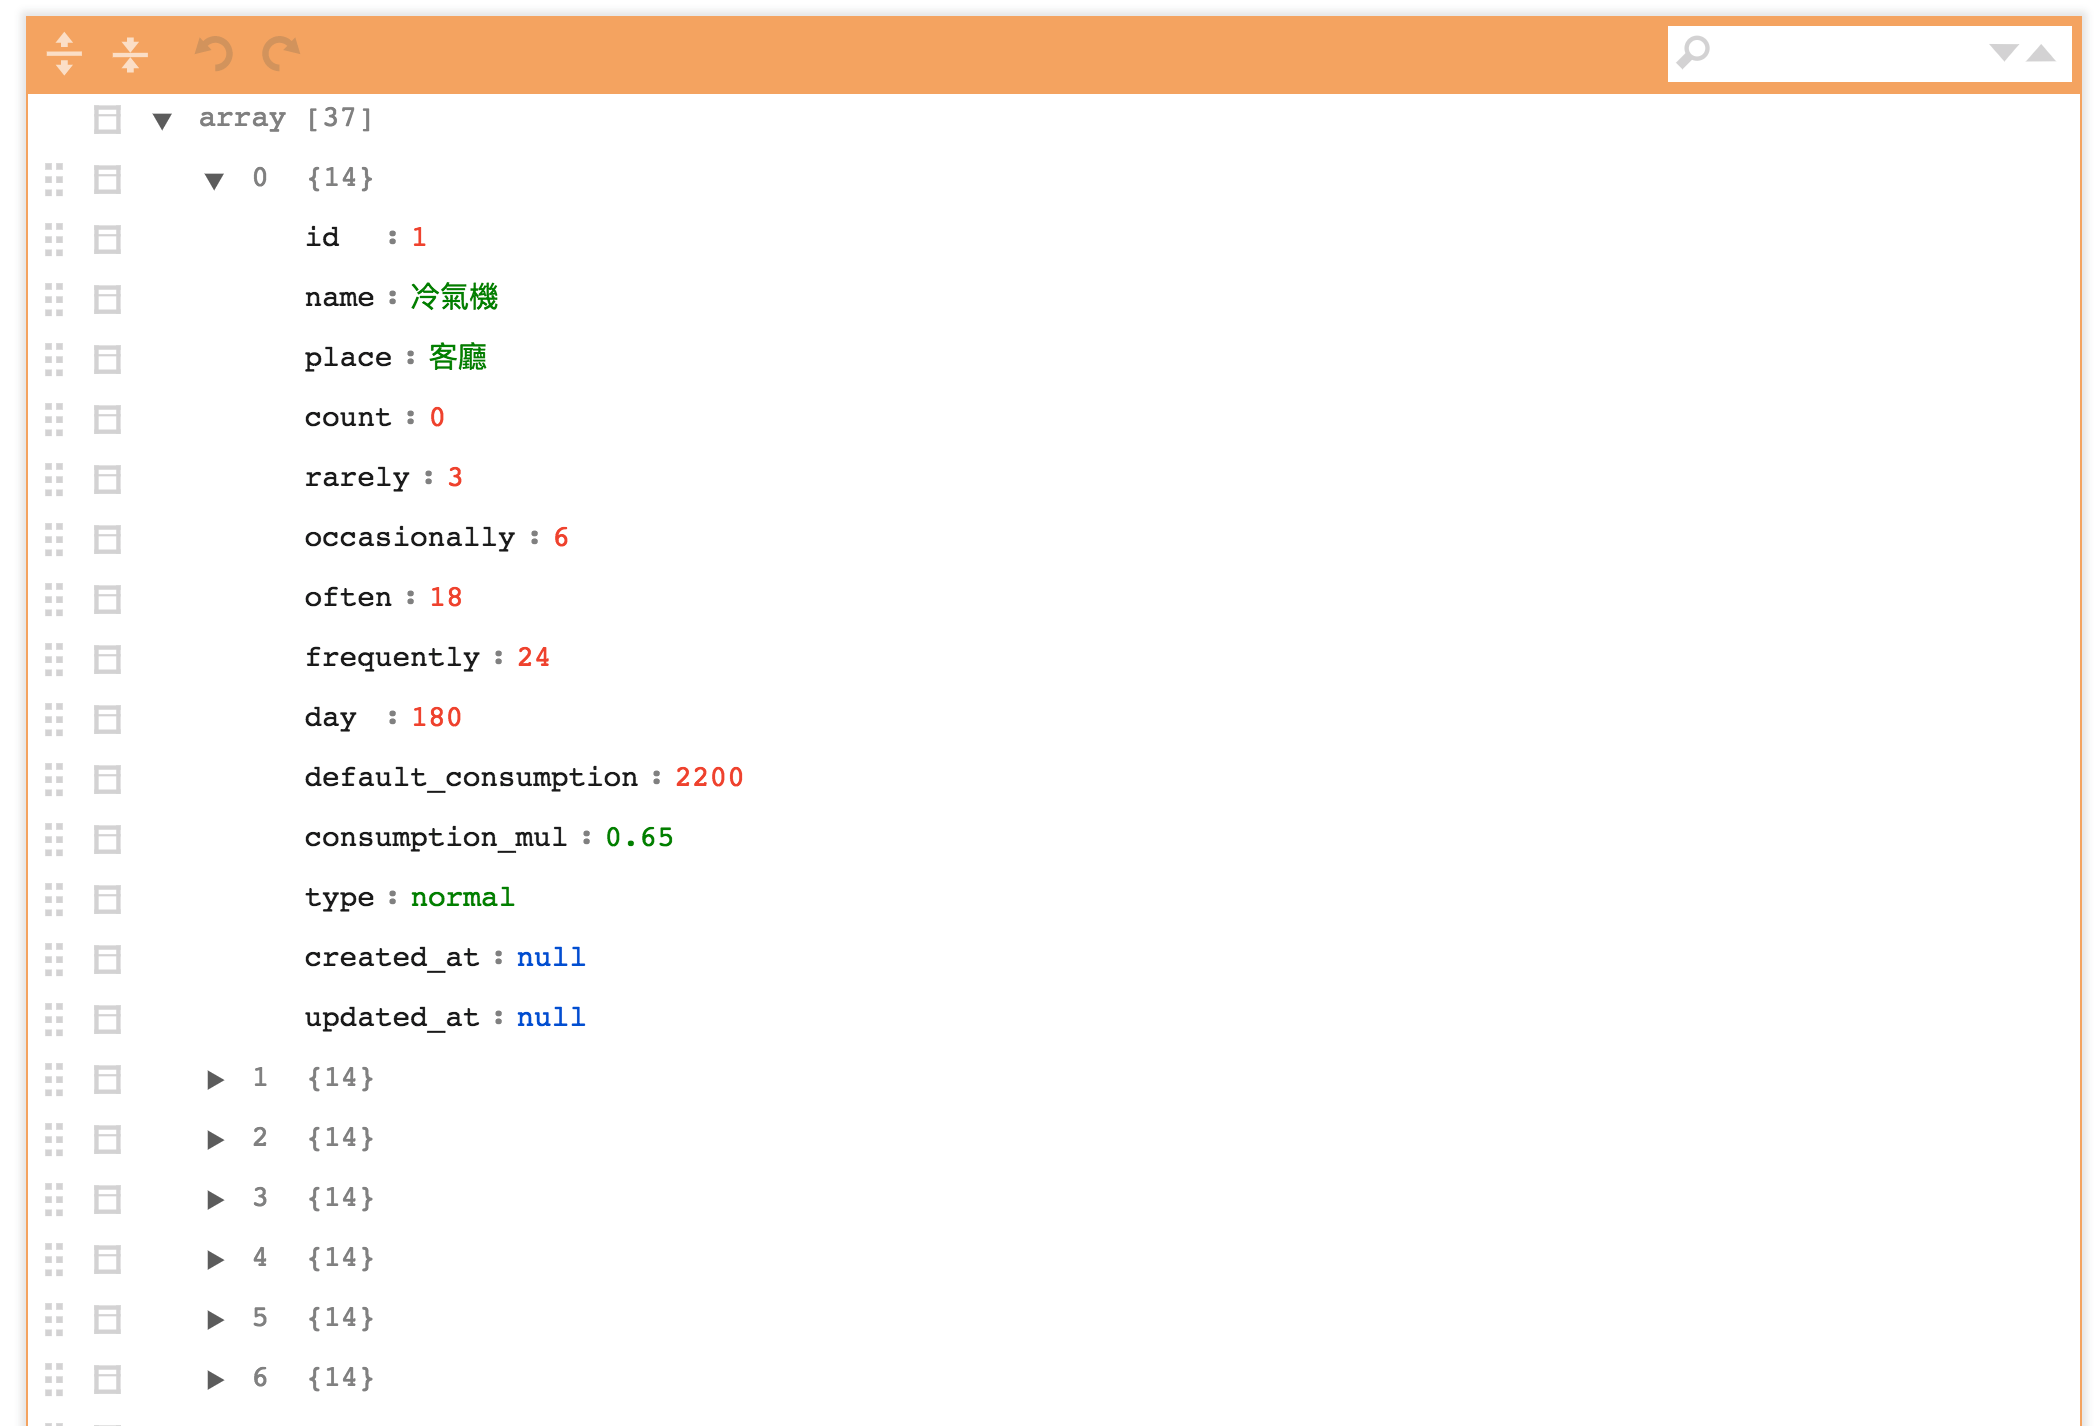Click the default_consumption value 2200
The image size is (2100, 1426).
709,778
